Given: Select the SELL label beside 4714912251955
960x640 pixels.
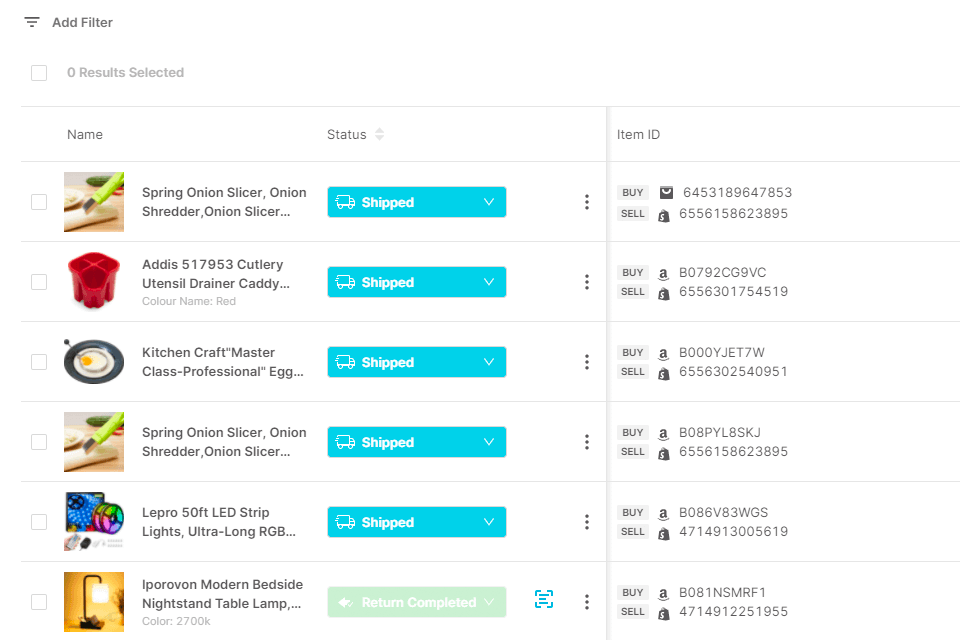Looking at the screenshot, I should click(632, 611).
